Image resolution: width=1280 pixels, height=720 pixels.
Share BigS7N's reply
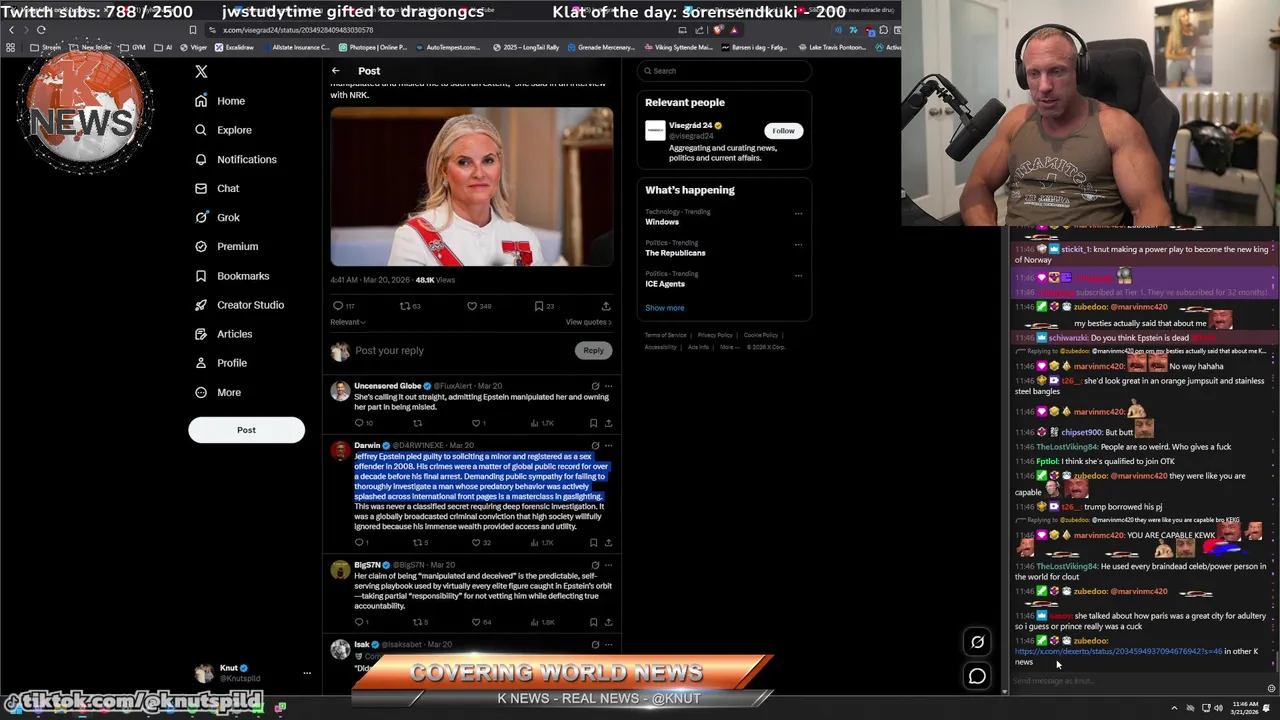click(x=608, y=622)
